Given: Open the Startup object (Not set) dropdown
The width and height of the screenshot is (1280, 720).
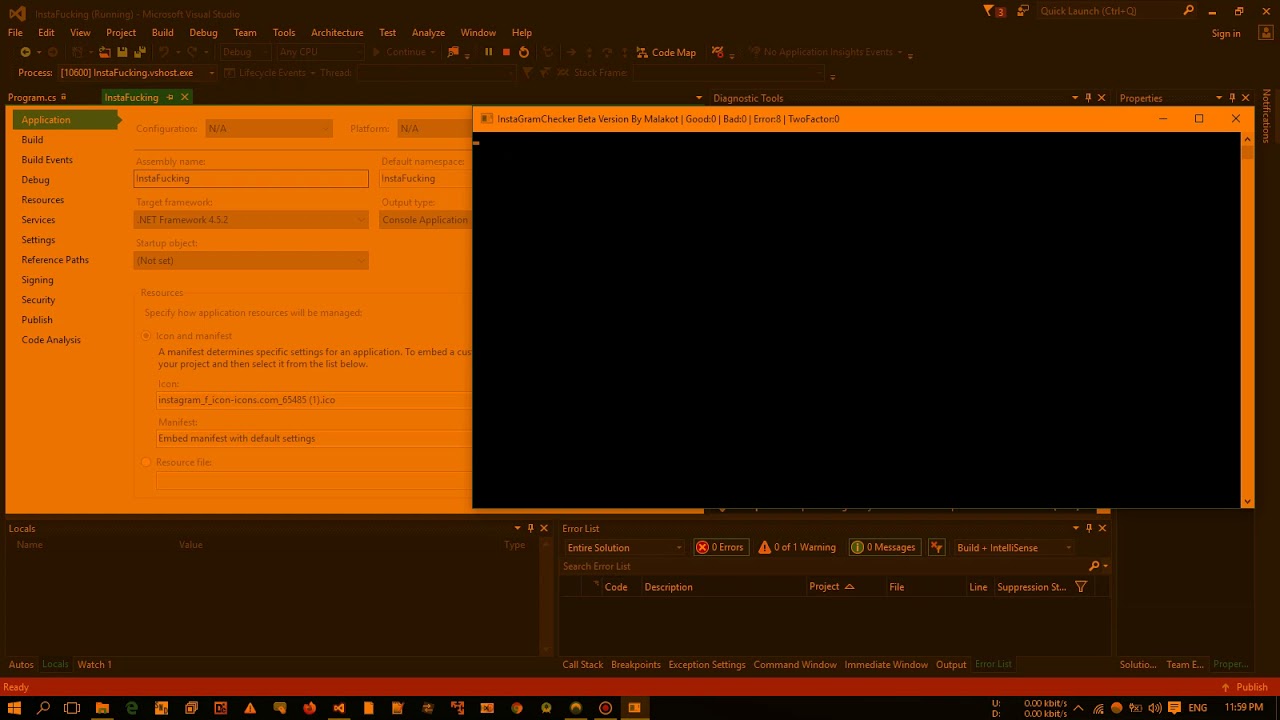Looking at the screenshot, I should tap(251, 260).
